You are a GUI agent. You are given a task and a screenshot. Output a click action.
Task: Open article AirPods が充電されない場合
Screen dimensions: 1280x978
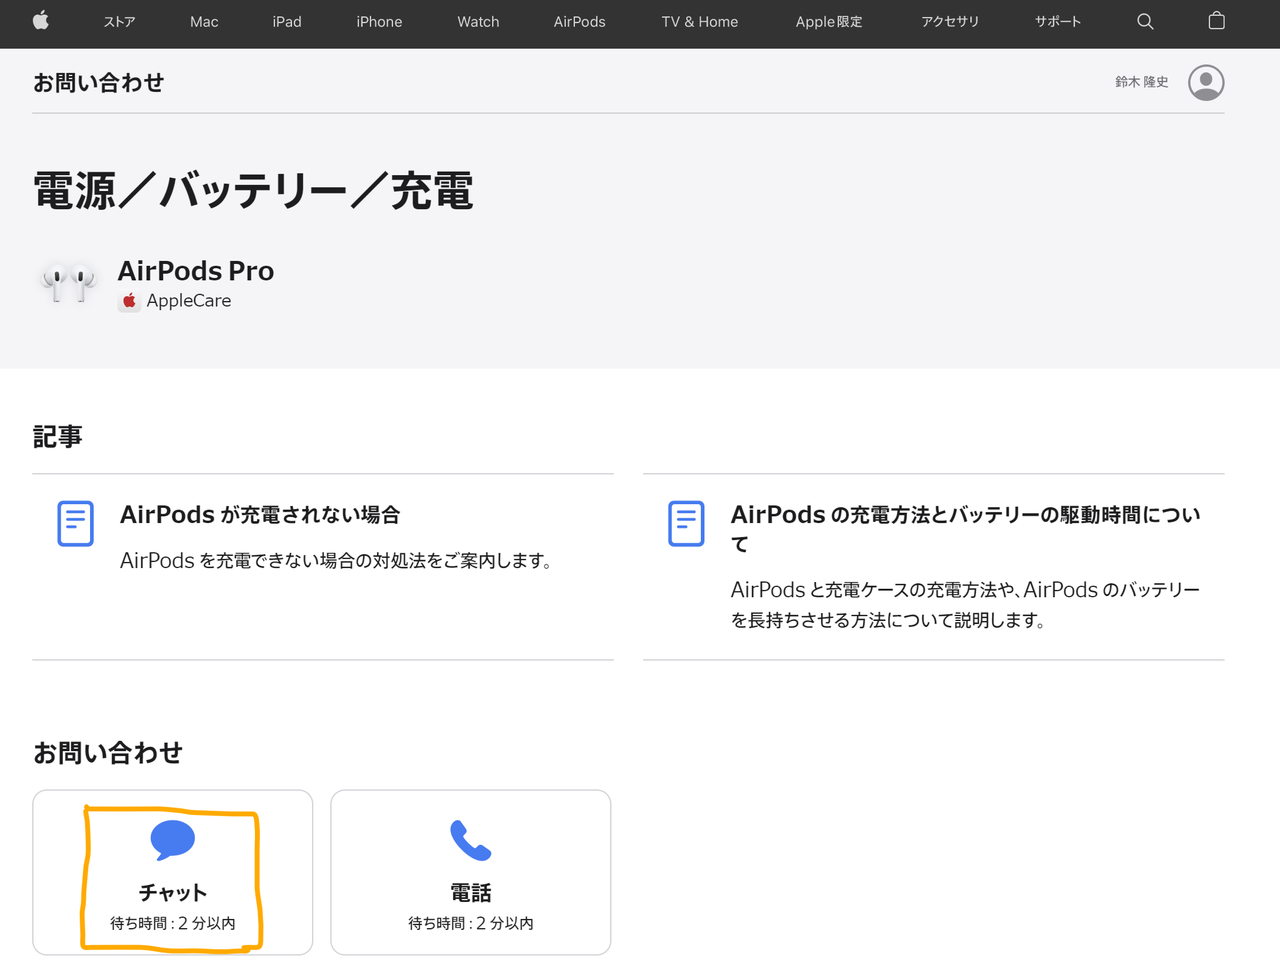tap(260, 514)
